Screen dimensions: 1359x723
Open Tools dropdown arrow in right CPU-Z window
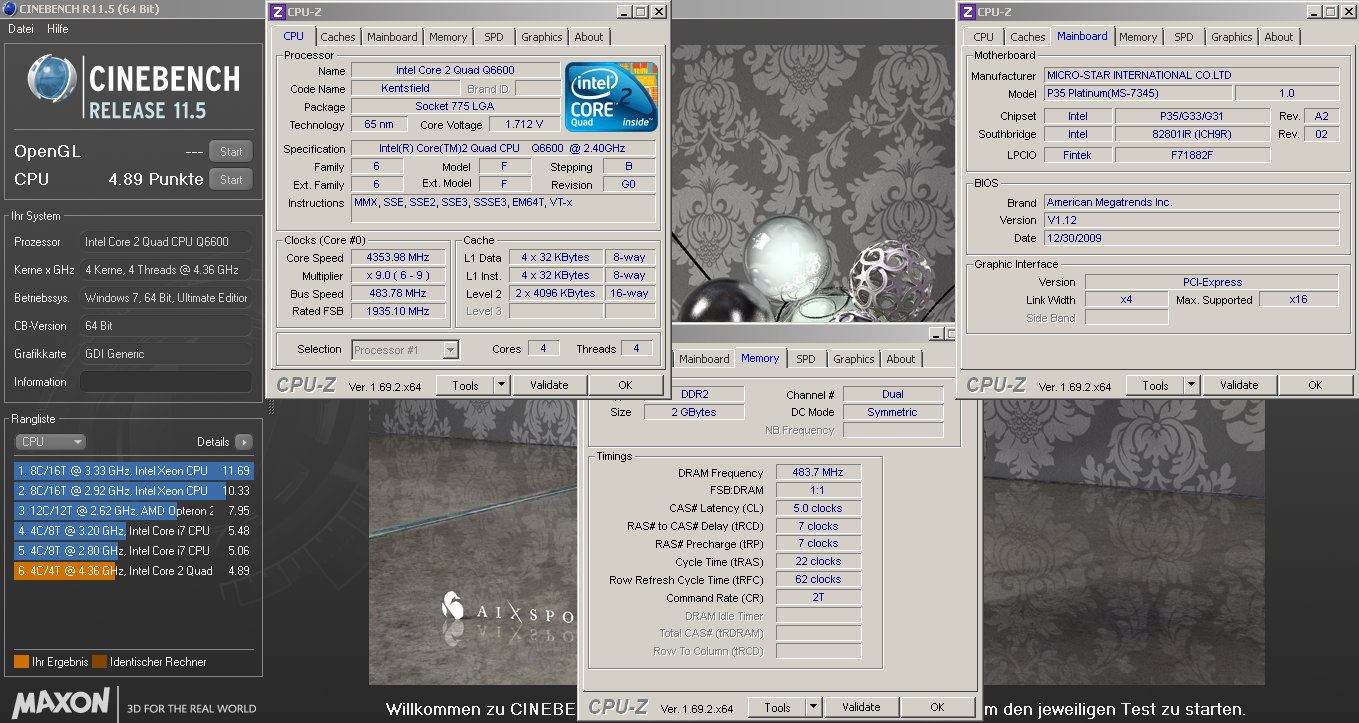click(1192, 385)
